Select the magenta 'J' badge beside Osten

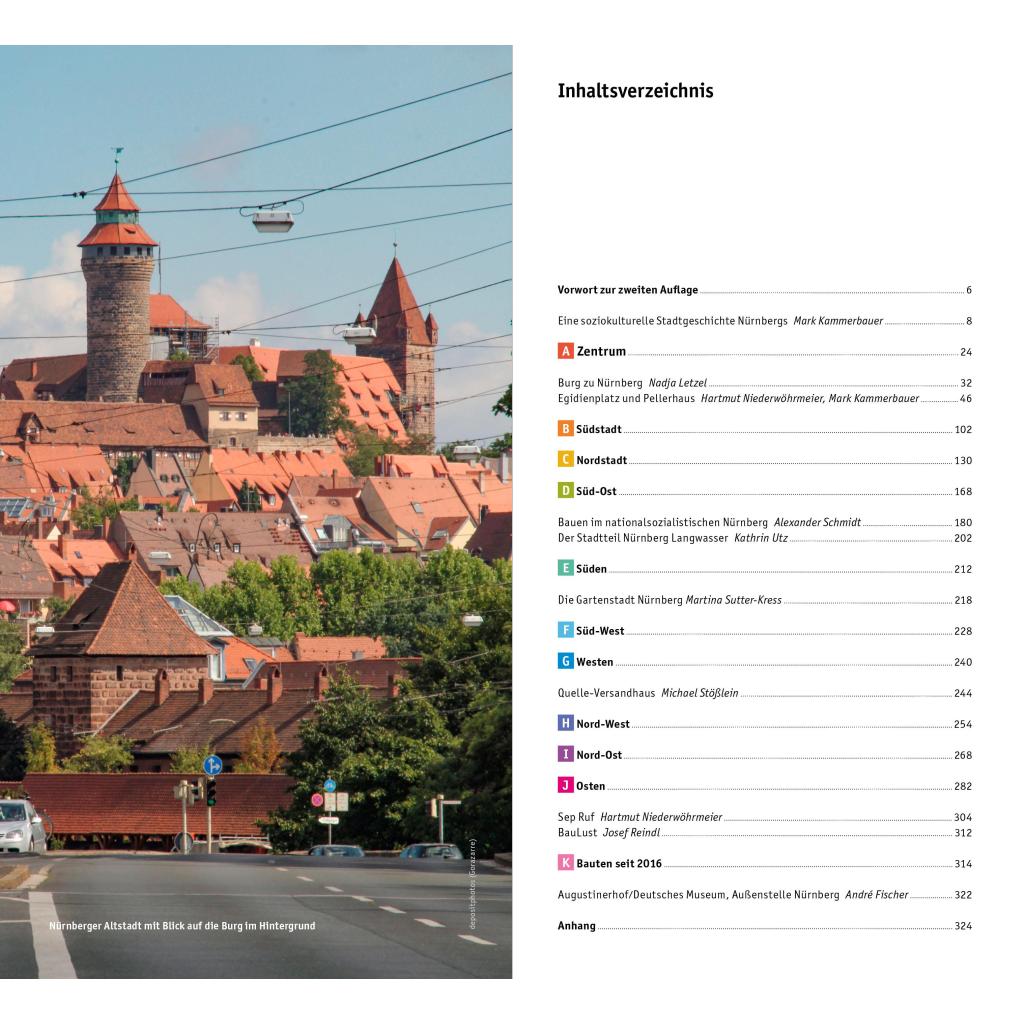click(x=565, y=786)
